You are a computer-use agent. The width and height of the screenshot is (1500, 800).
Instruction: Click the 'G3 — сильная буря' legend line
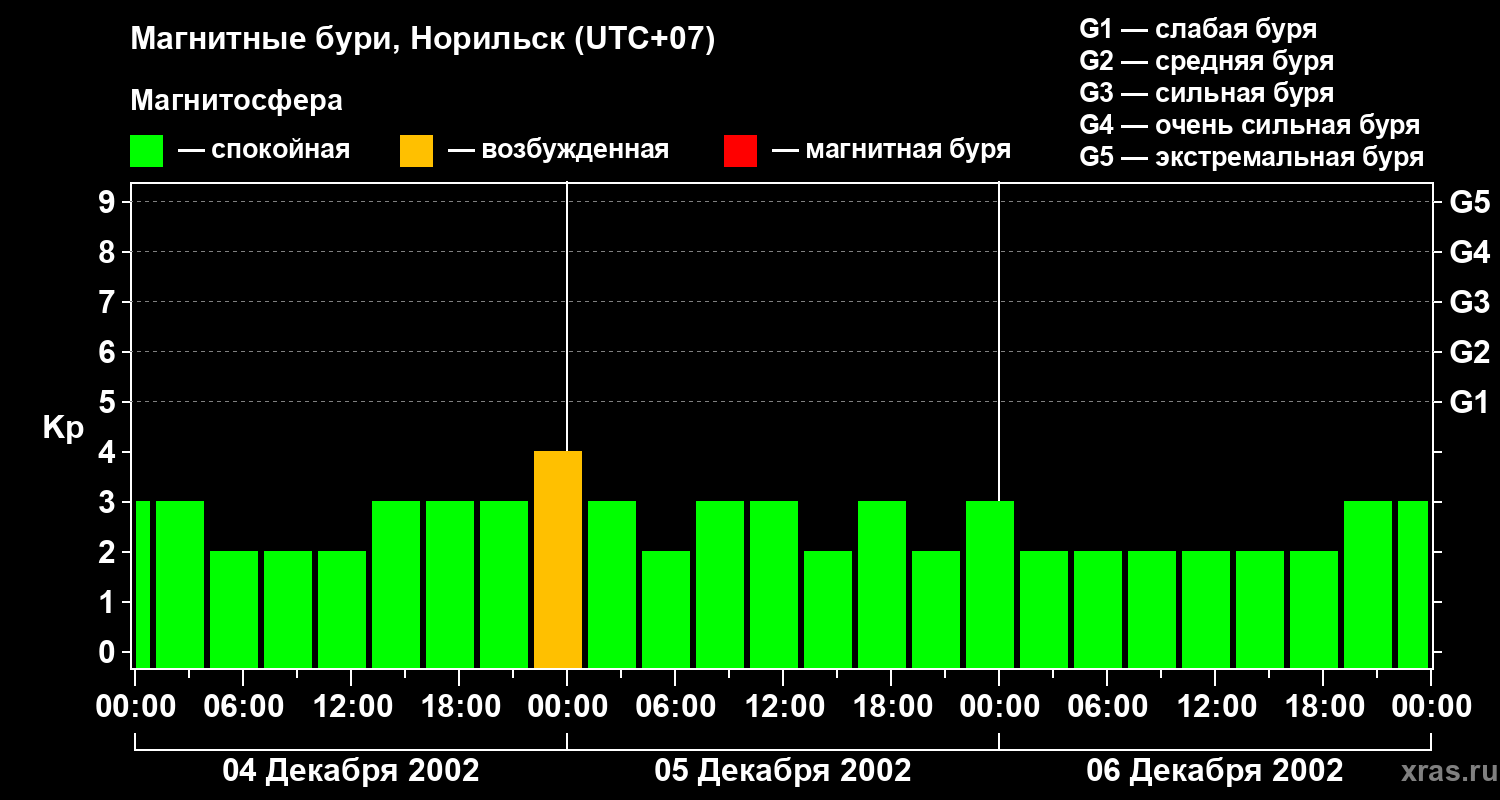1207,93
